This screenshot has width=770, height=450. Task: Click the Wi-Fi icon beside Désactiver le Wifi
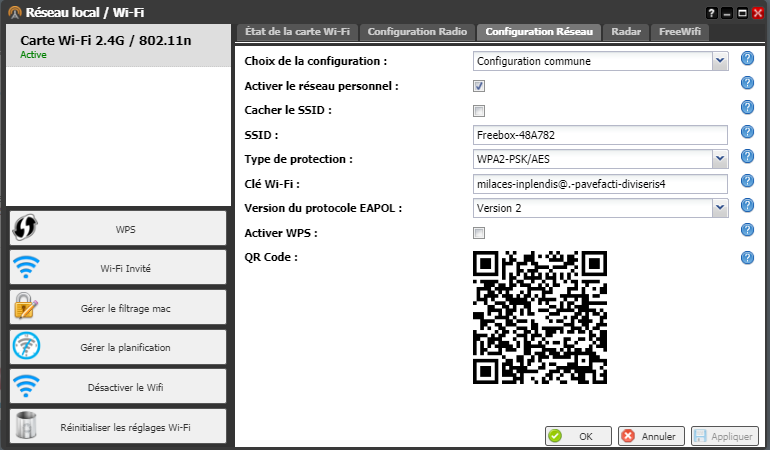pyautogui.click(x=26, y=386)
